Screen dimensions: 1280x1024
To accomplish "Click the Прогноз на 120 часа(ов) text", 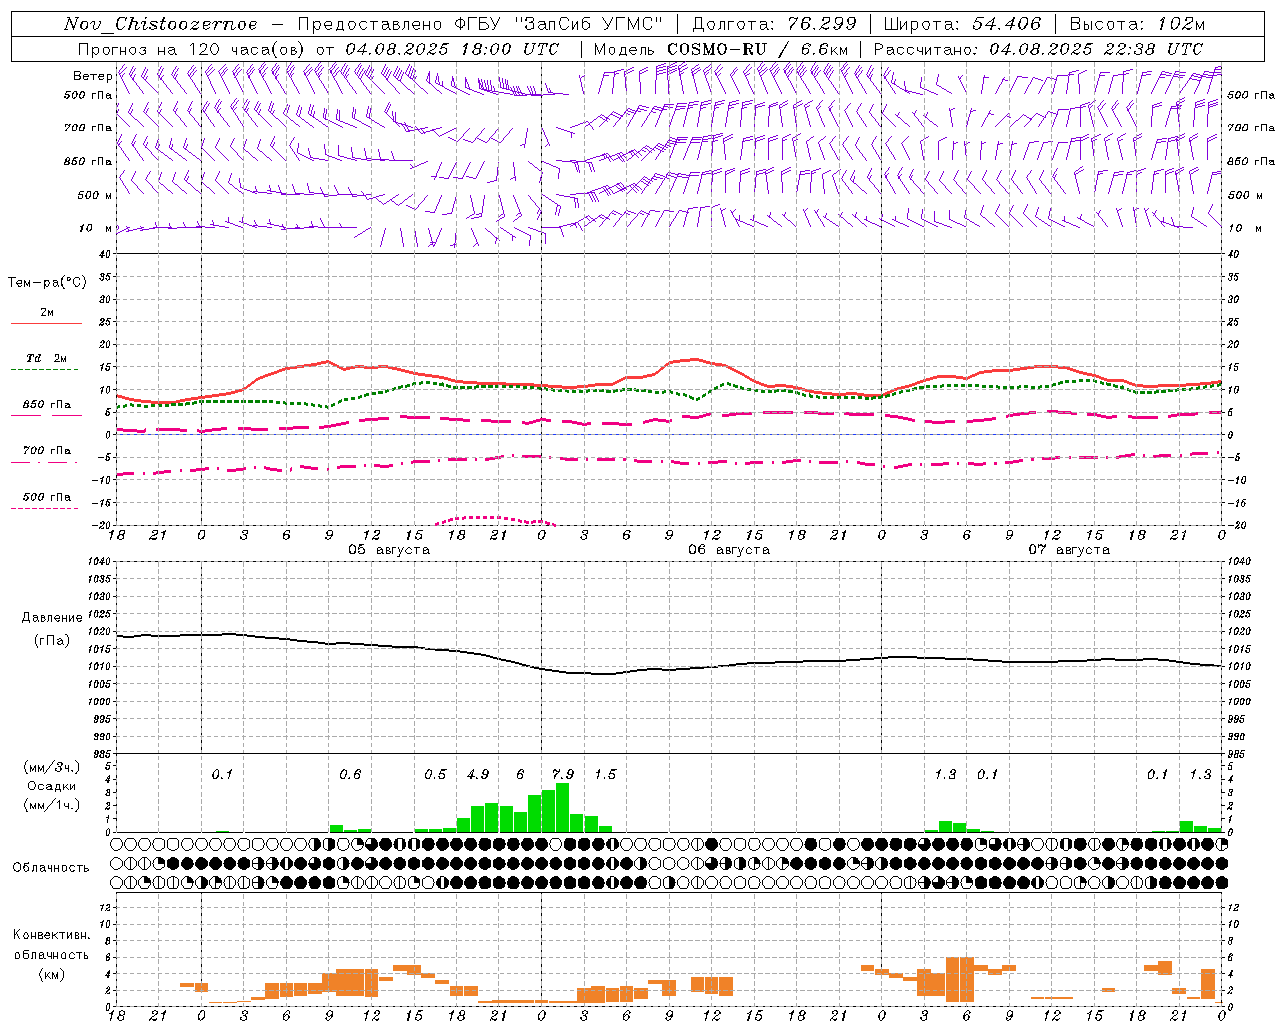I will [x=193, y=49].
